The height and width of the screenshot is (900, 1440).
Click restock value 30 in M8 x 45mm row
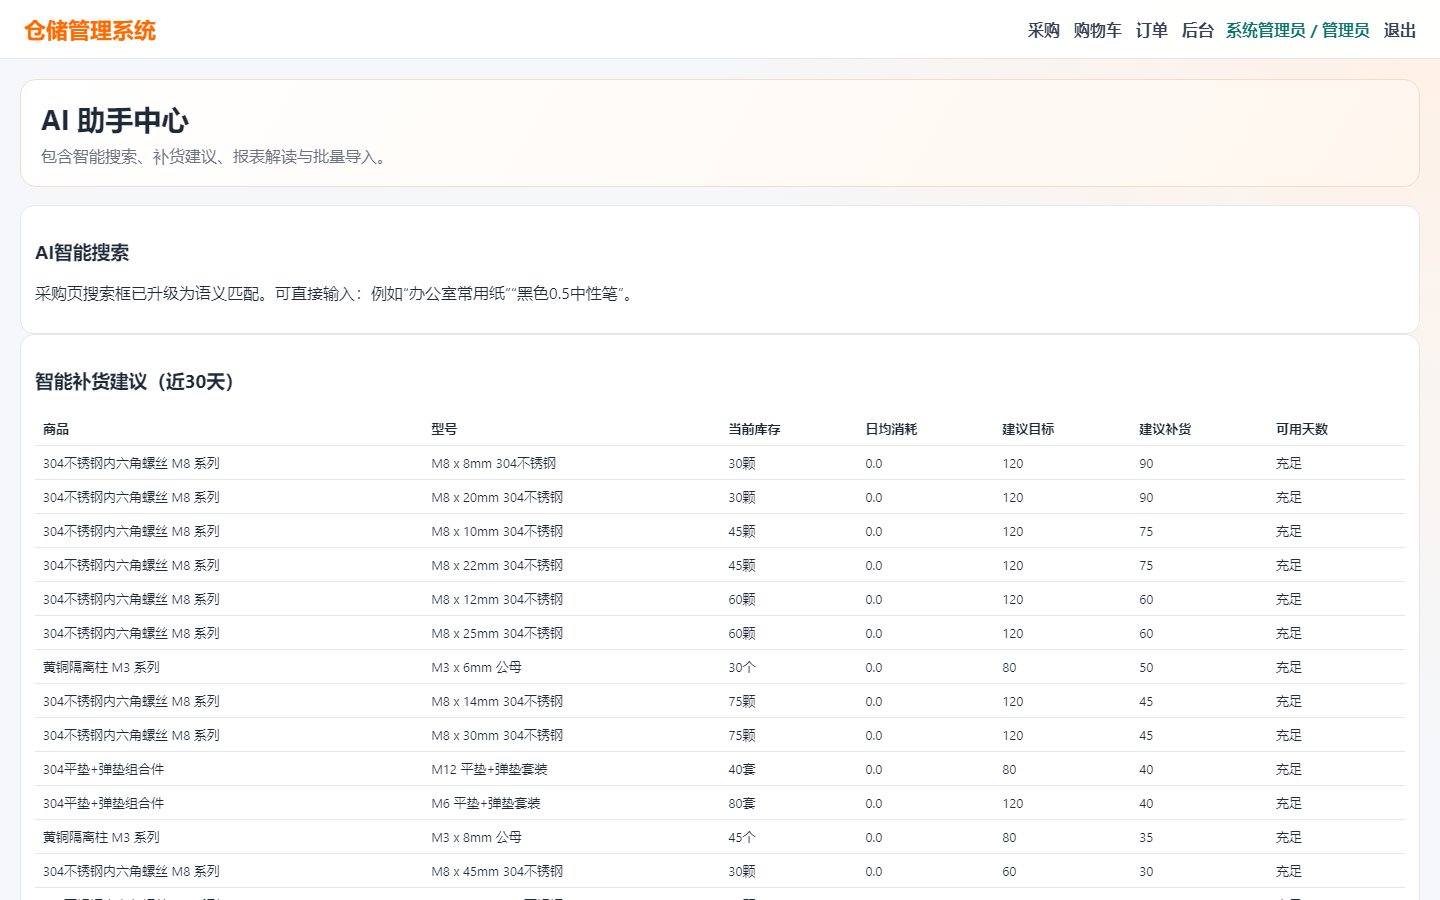point(1146,871)
